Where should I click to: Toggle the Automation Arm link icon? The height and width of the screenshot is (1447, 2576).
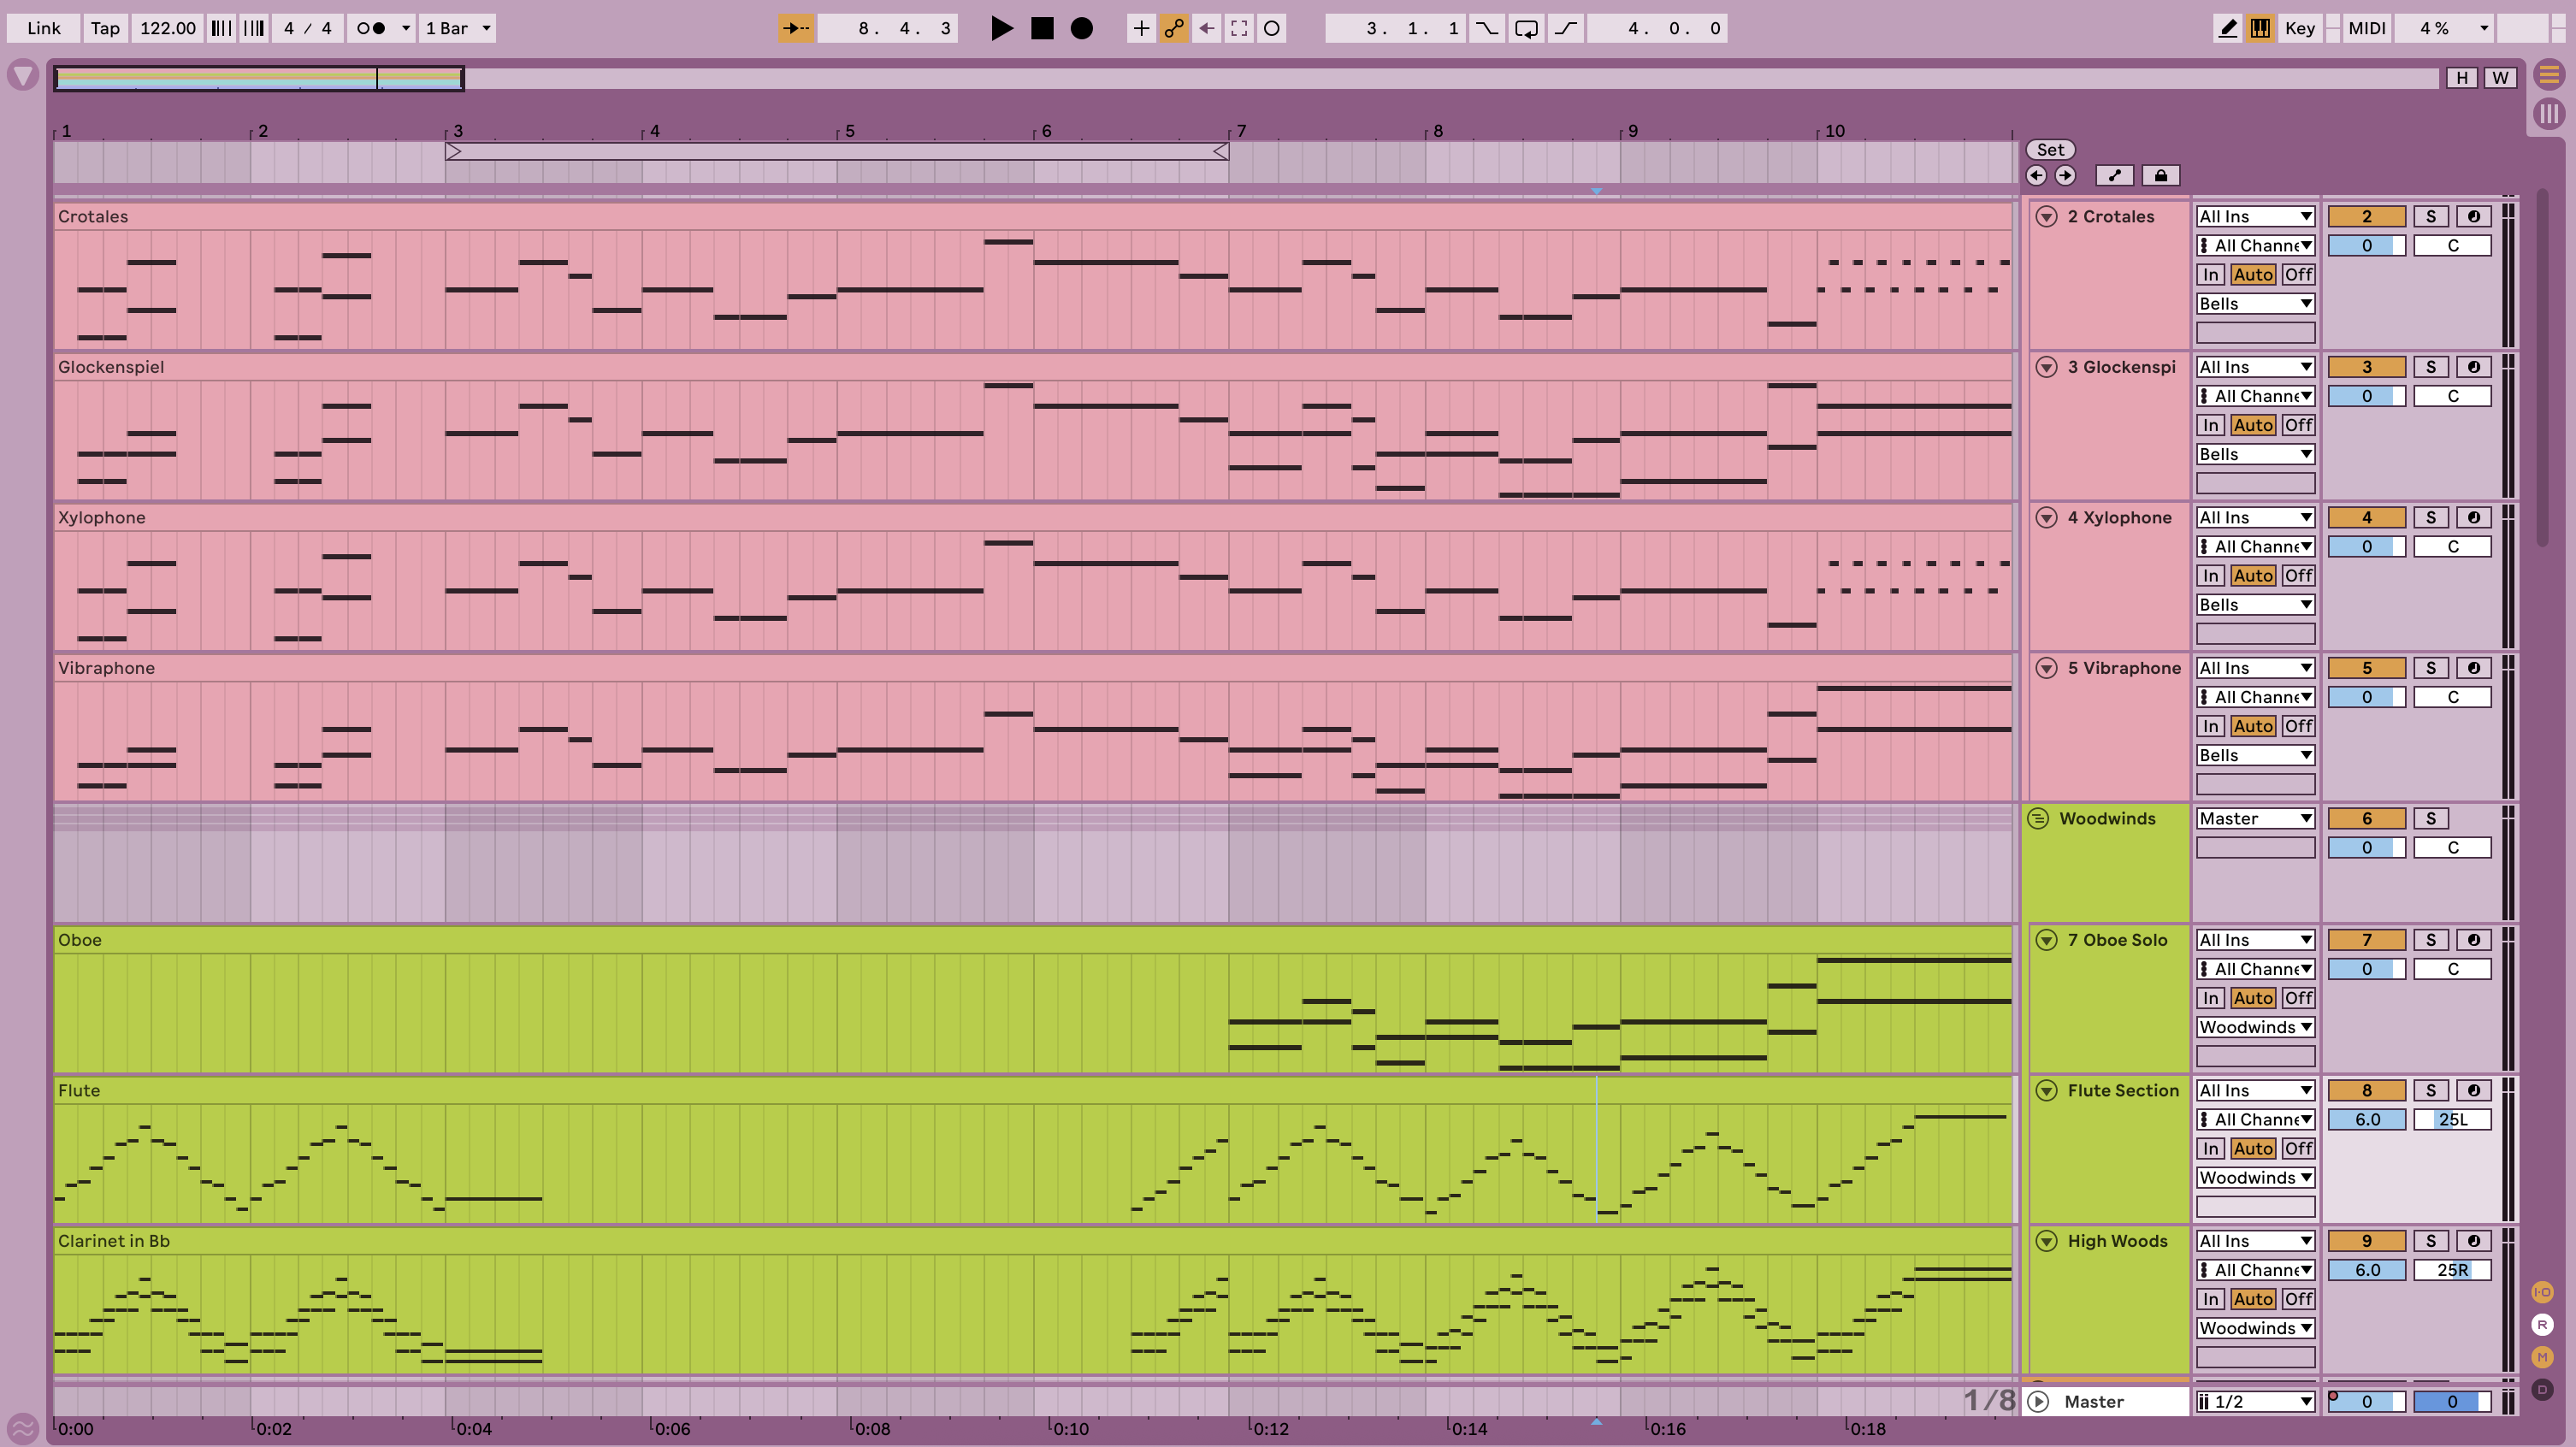[1174, 28]
